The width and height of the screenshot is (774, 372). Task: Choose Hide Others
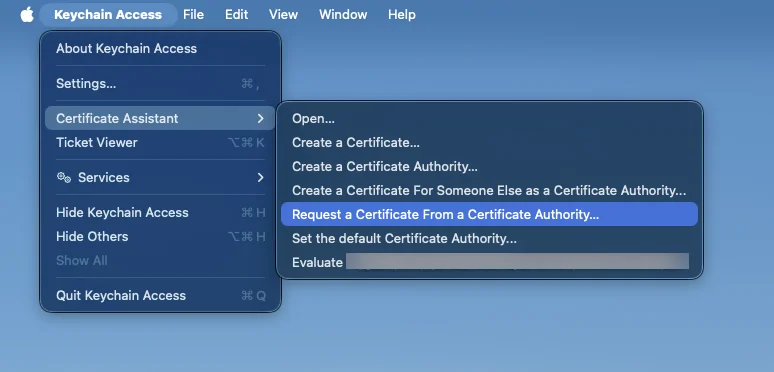point(160,237)
